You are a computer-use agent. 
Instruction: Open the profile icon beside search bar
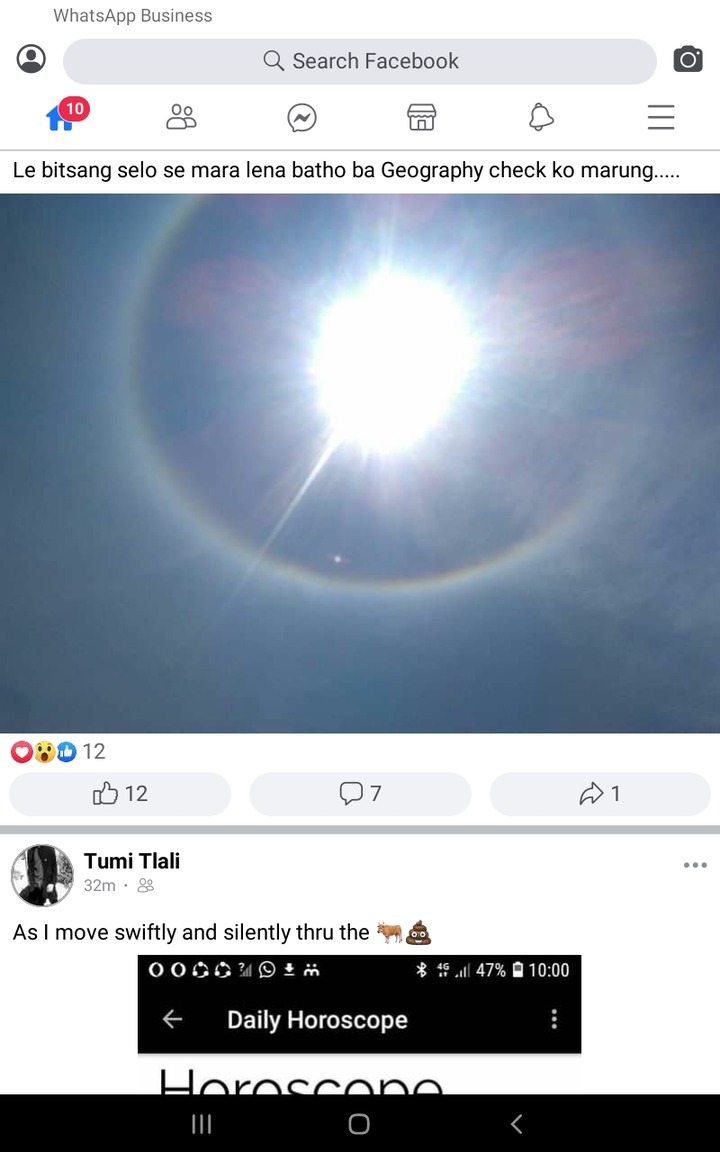pyautogui.click(x=31, y=59)
